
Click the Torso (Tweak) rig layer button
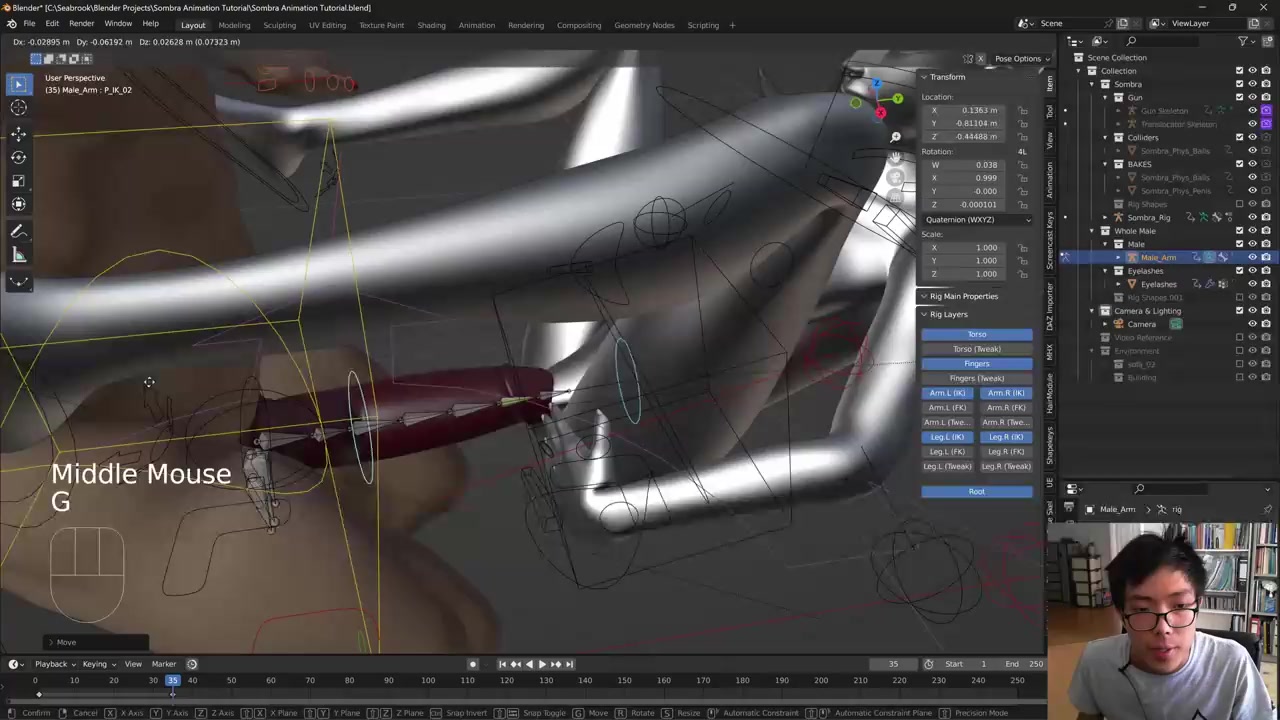click(x=976, y=349)
